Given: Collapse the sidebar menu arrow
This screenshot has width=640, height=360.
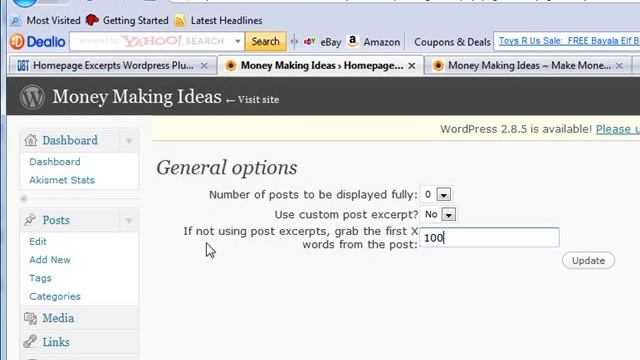Looking at the screenshot, I should click(23, 199).
